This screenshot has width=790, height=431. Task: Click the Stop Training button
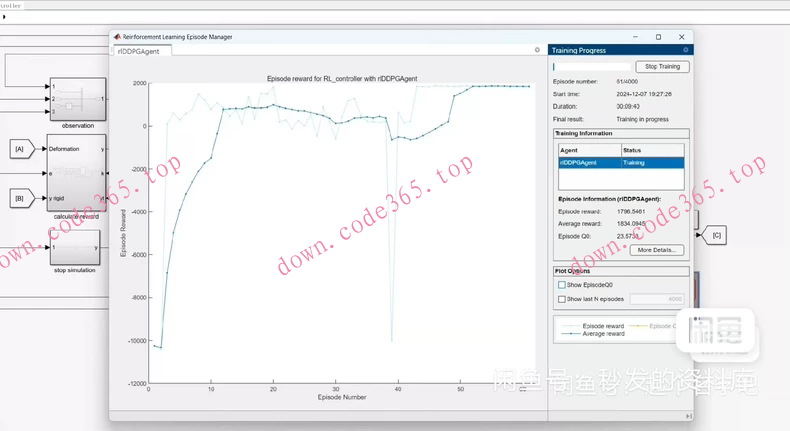(662, 67)
